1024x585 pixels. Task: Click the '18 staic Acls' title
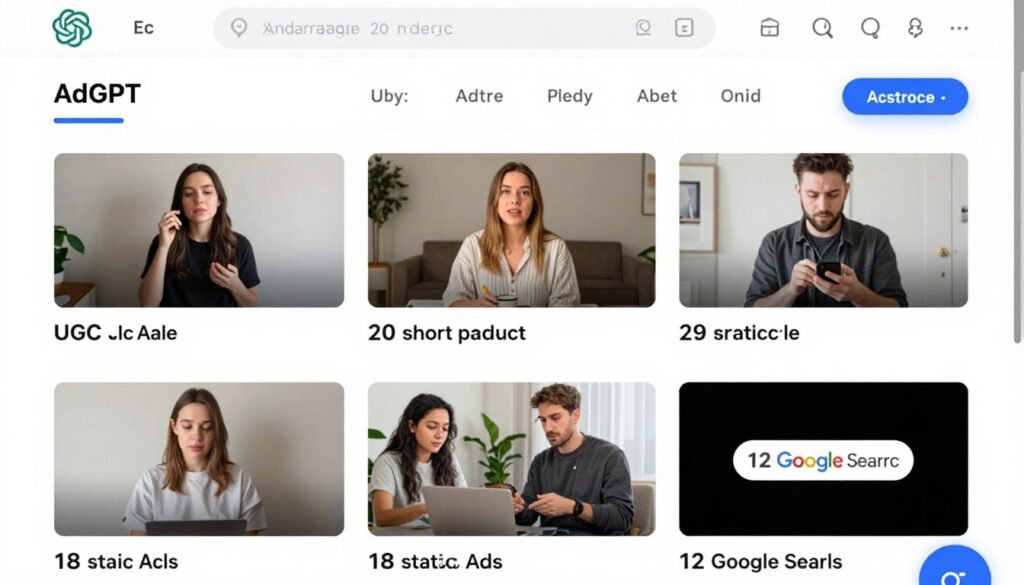[x=116, y=561]
